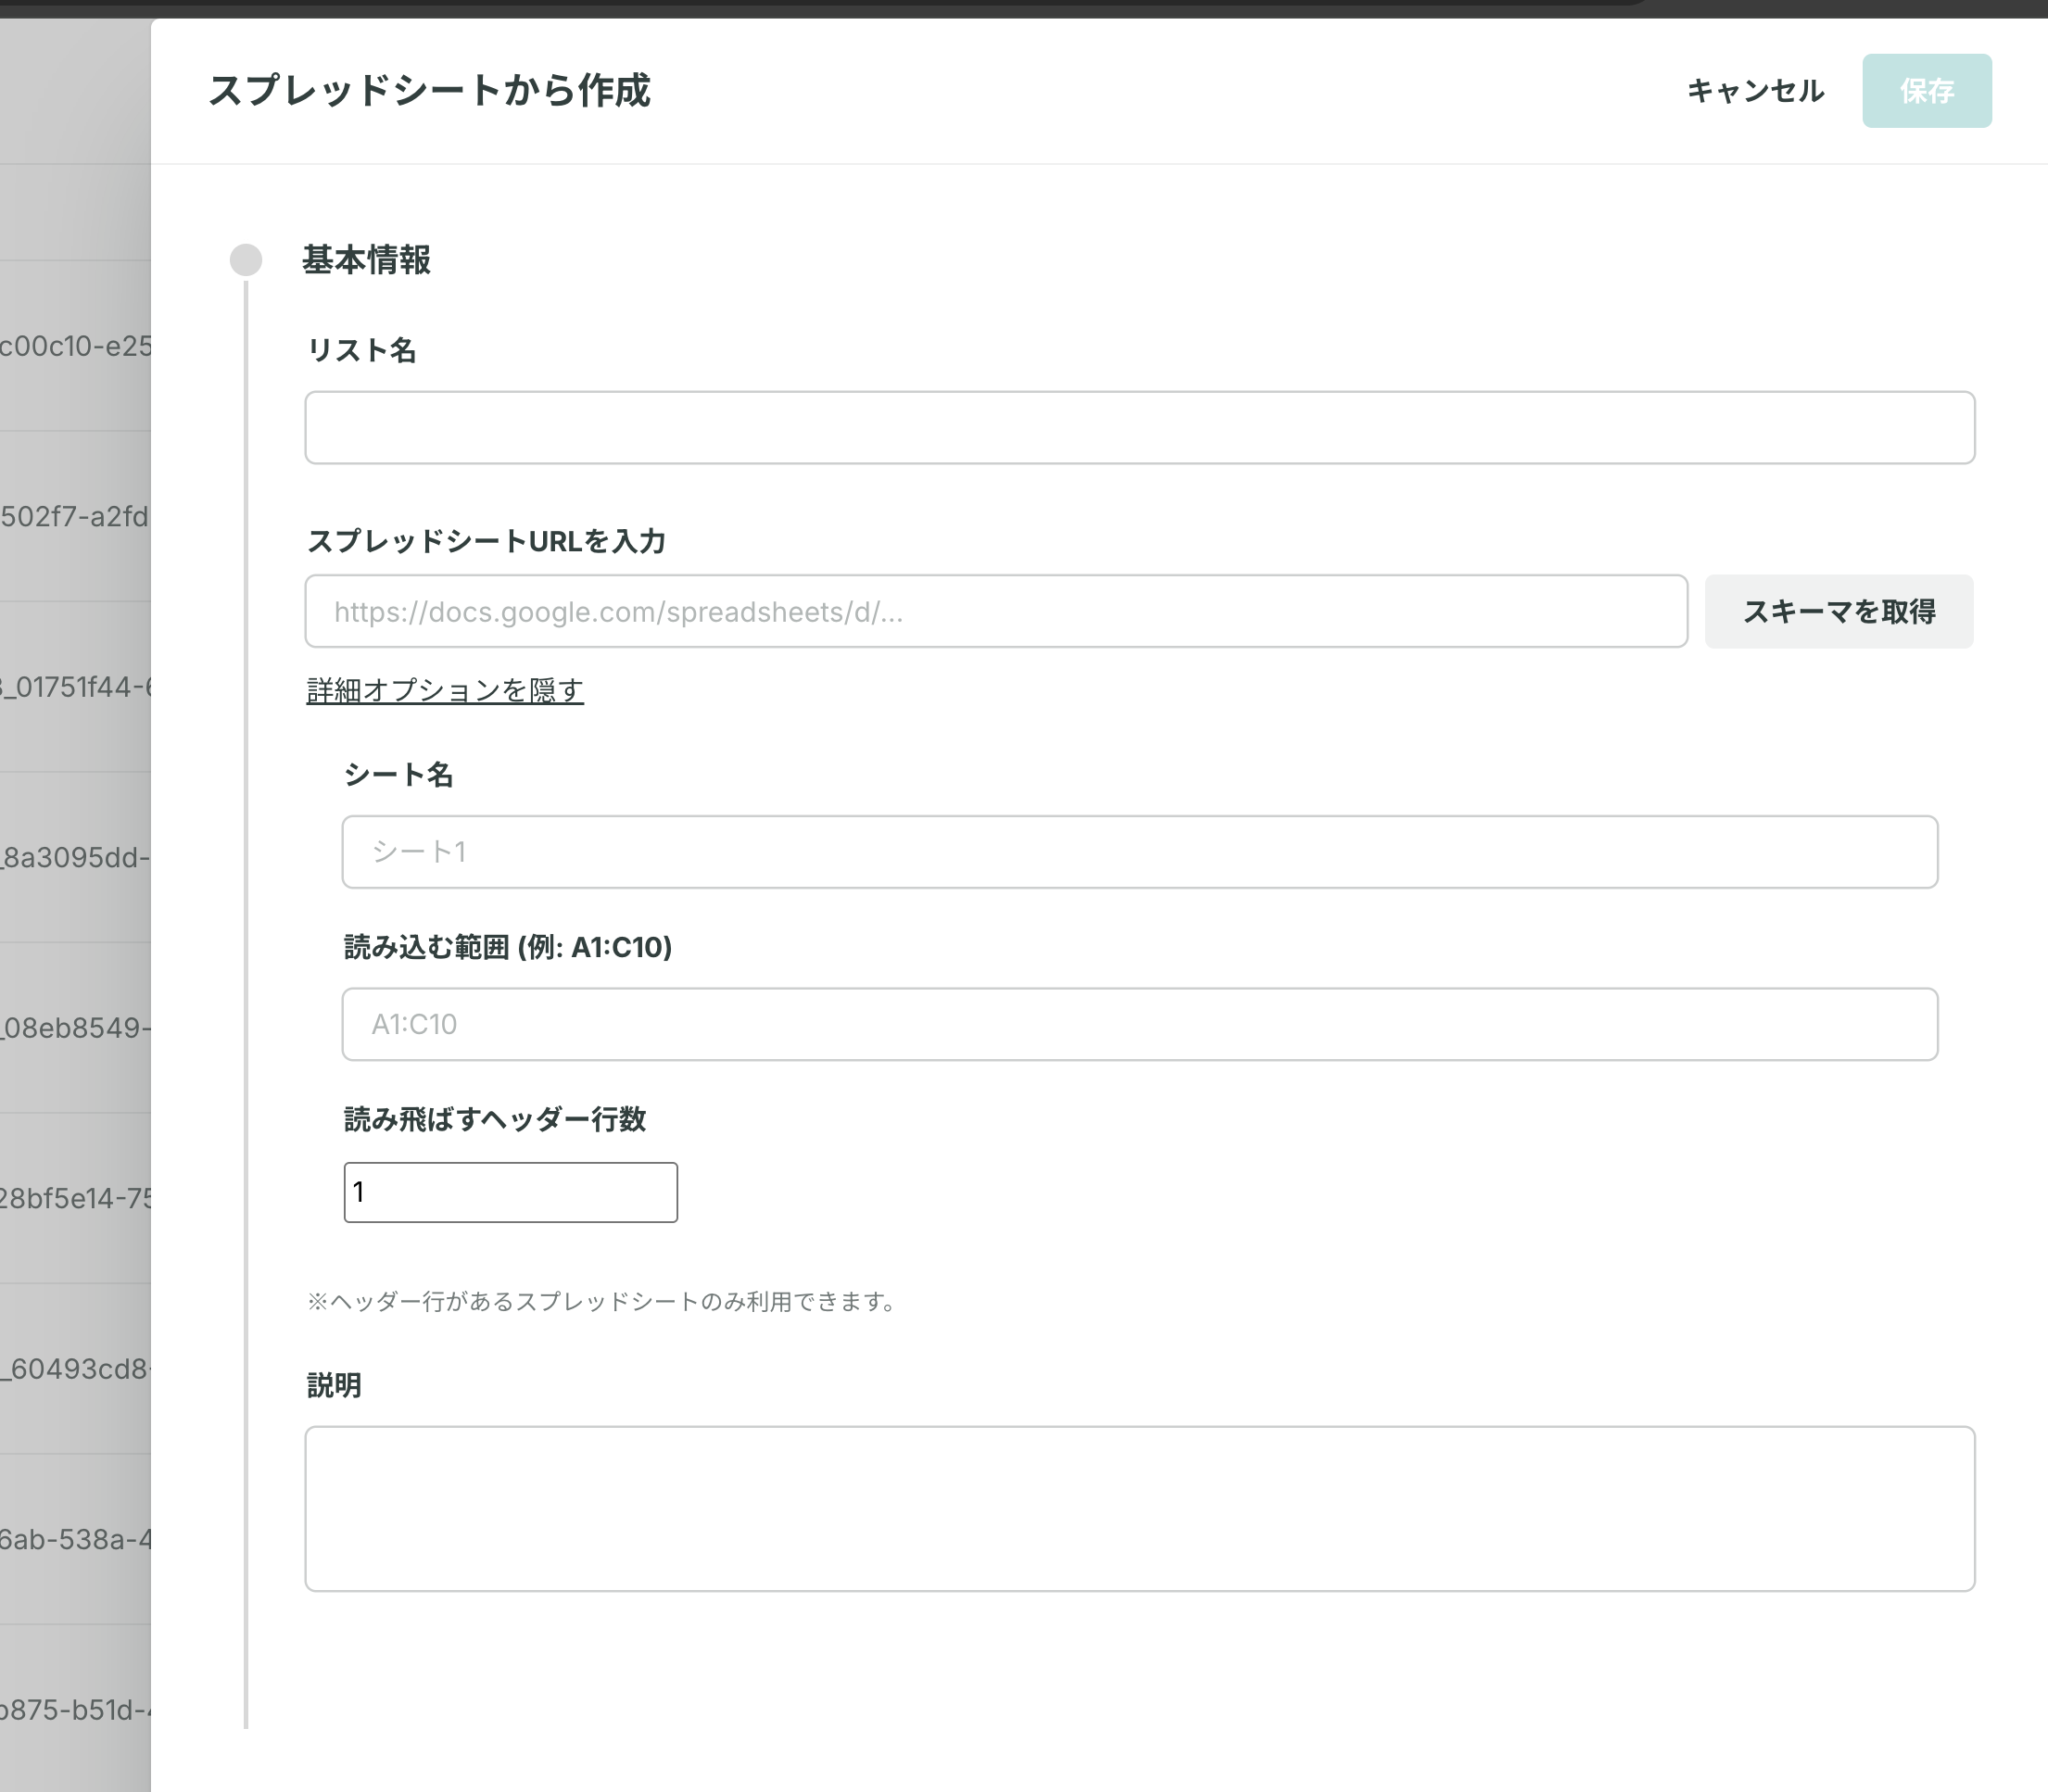Click the 基本情報 section heading
Viewport: 2048px width, 1792px height.
coord(366,260)
